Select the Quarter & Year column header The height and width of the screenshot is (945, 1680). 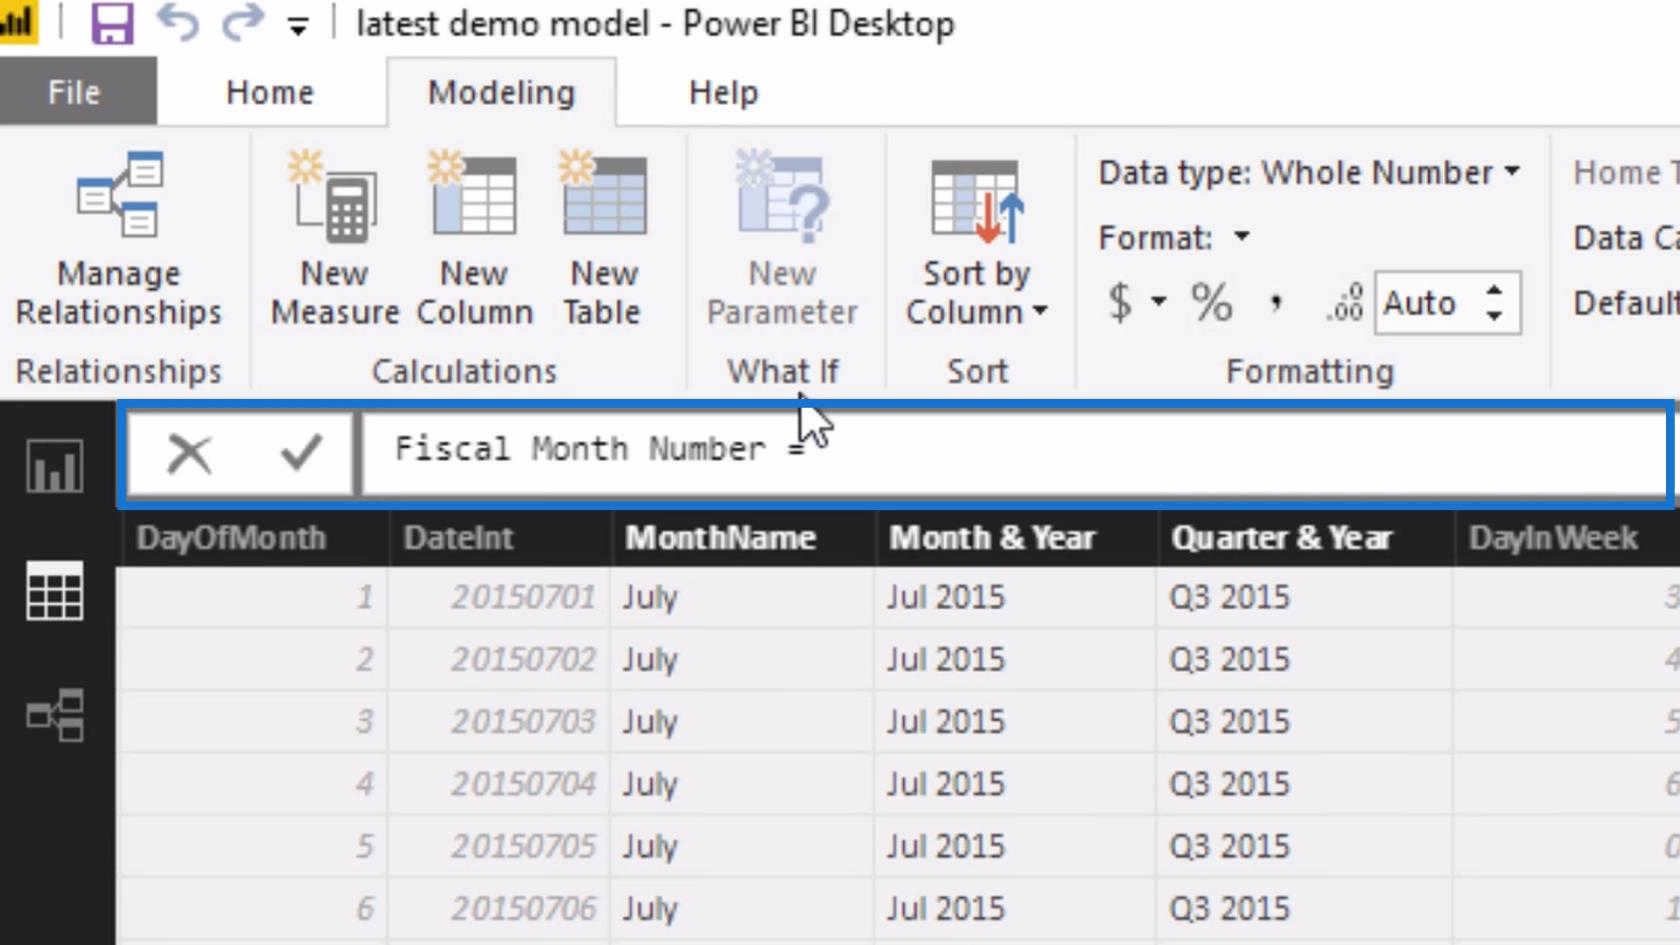[1305, 538]
